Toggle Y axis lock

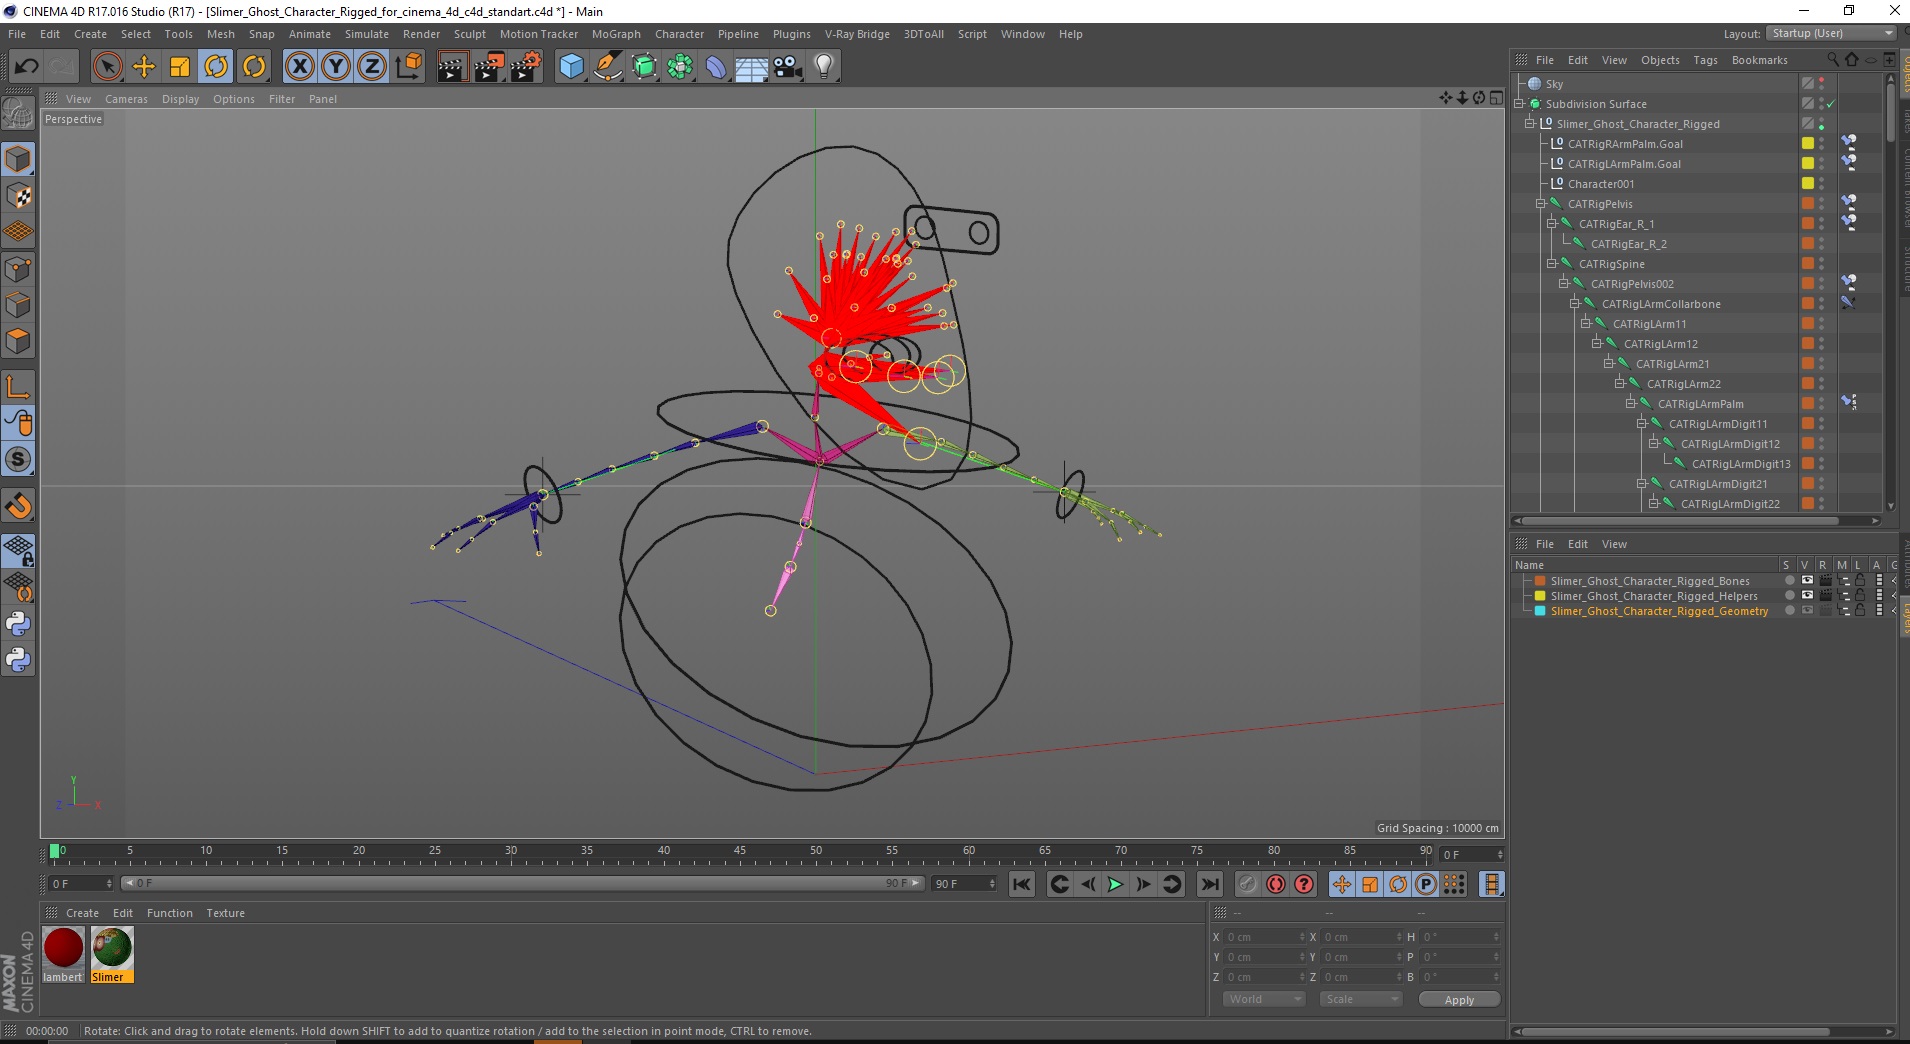(336, 67)
